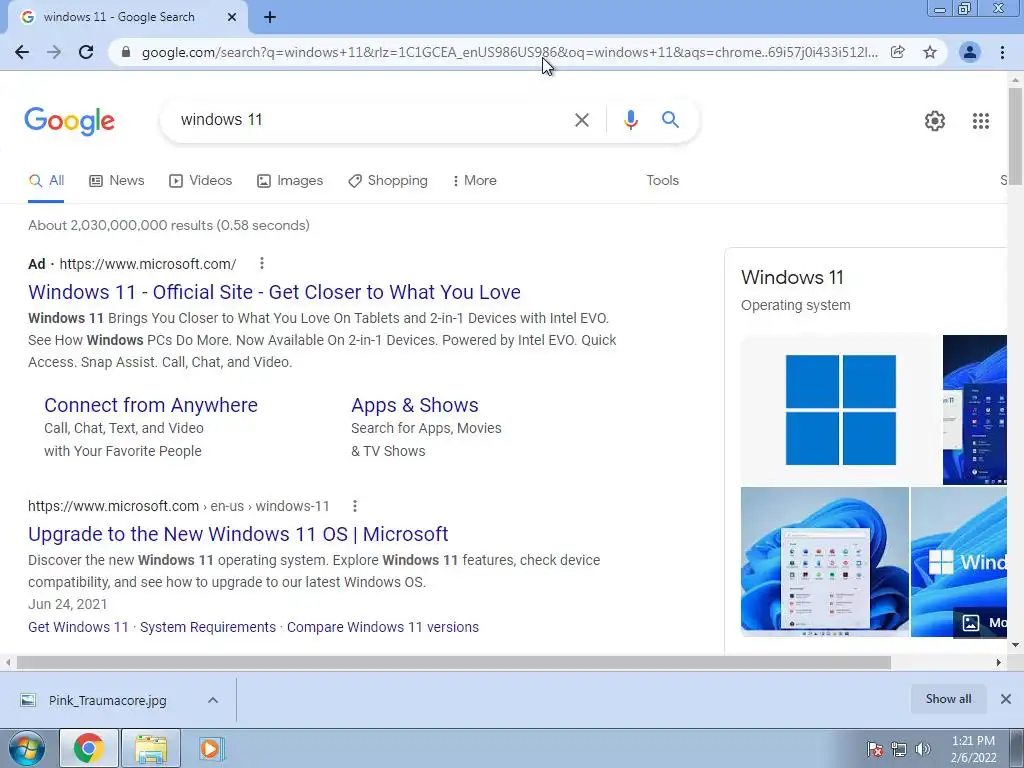Viewport: 1024px width, 768px height.
Task: Open Windows Media Player from taskbar
Action: coord(210,748)
